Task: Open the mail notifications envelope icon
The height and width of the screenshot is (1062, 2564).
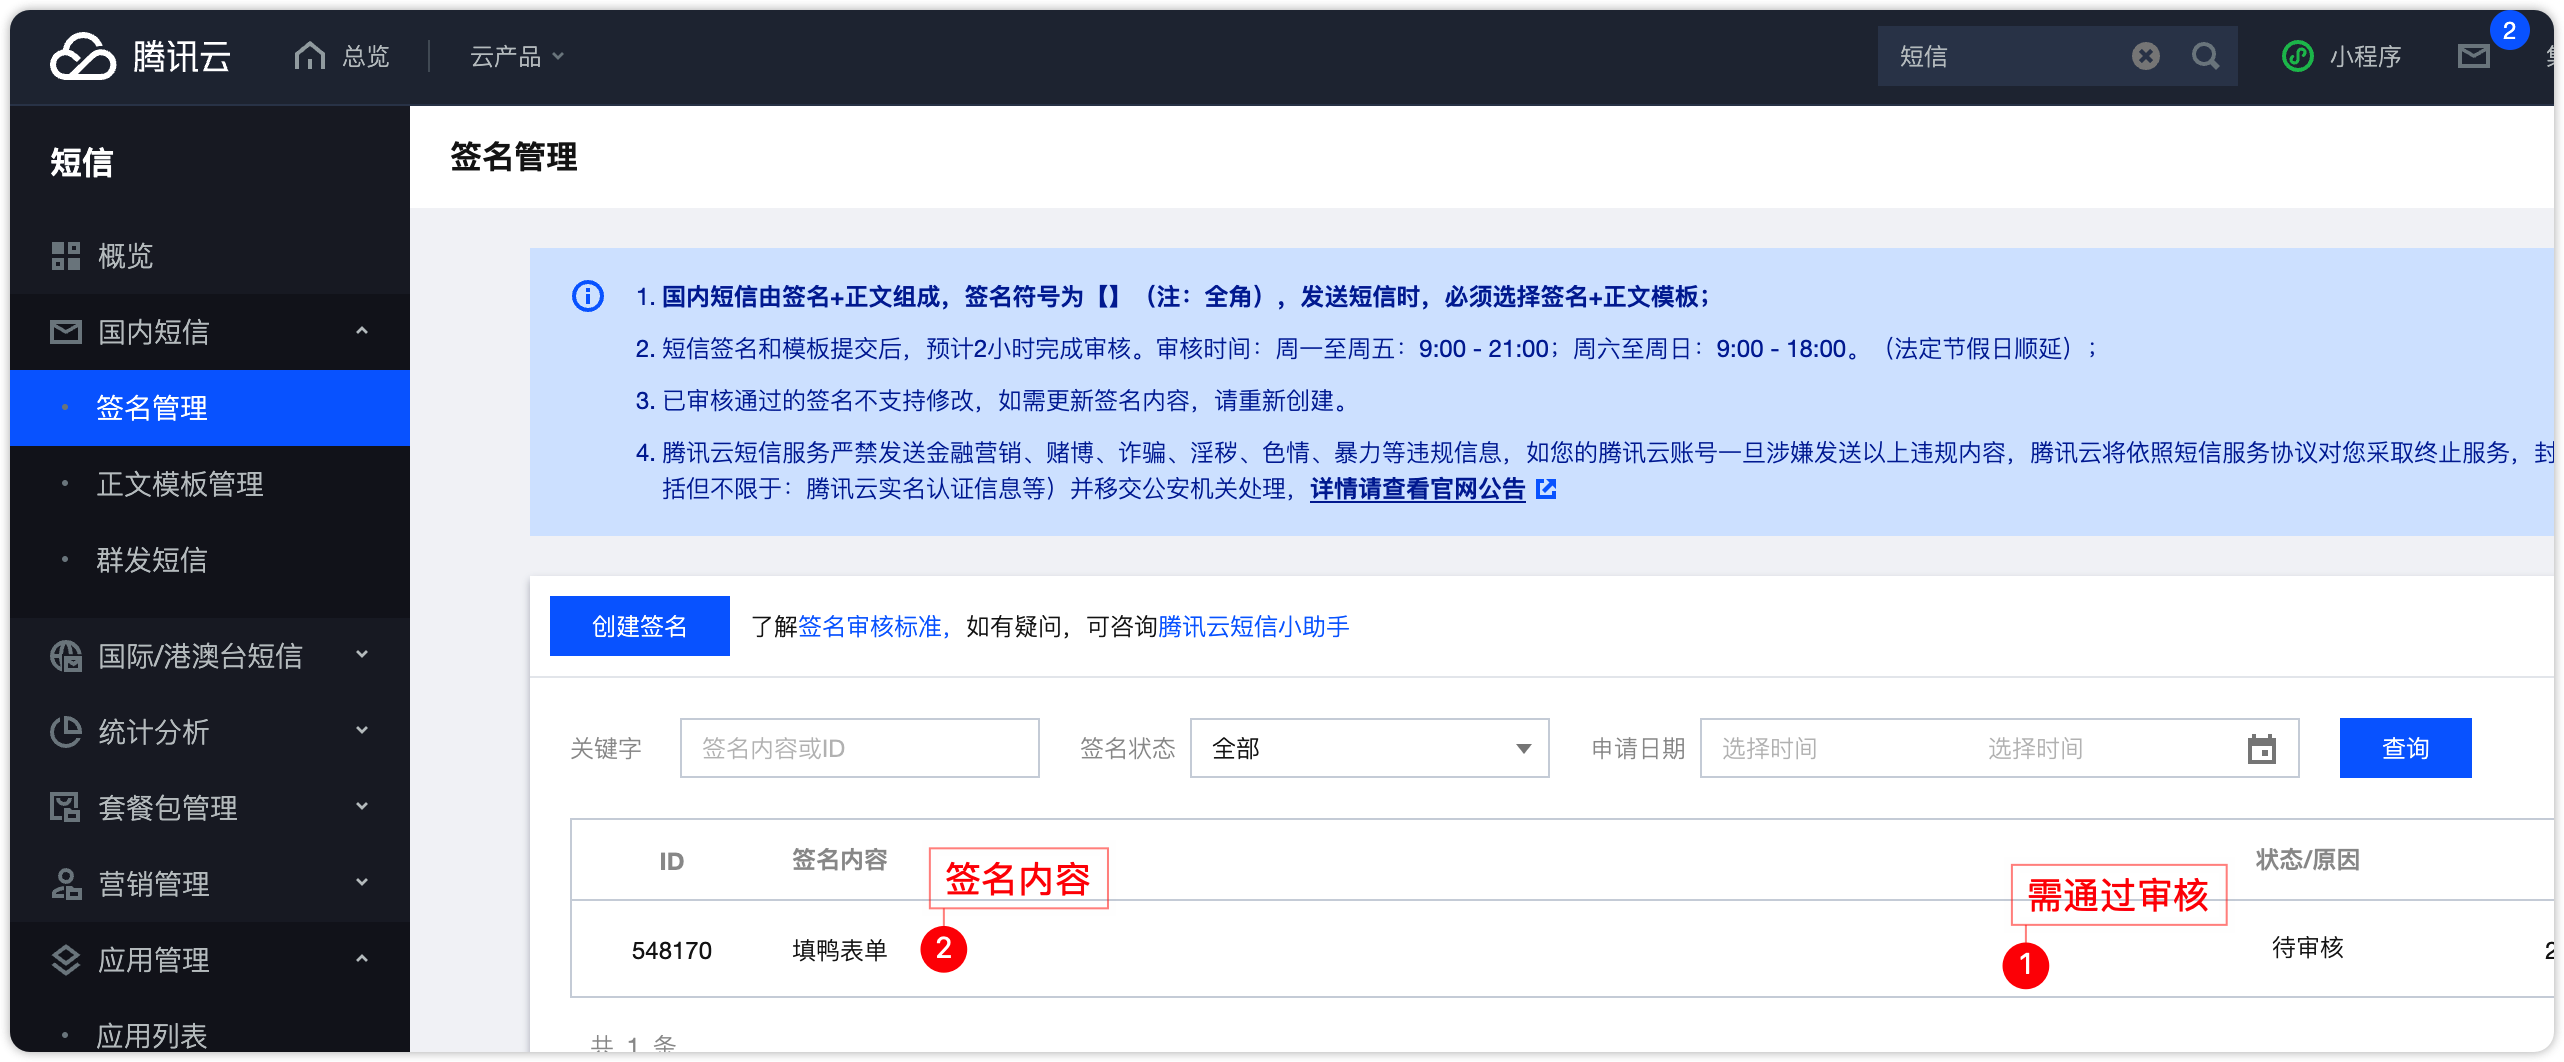Action: [x=2473, y=56]
